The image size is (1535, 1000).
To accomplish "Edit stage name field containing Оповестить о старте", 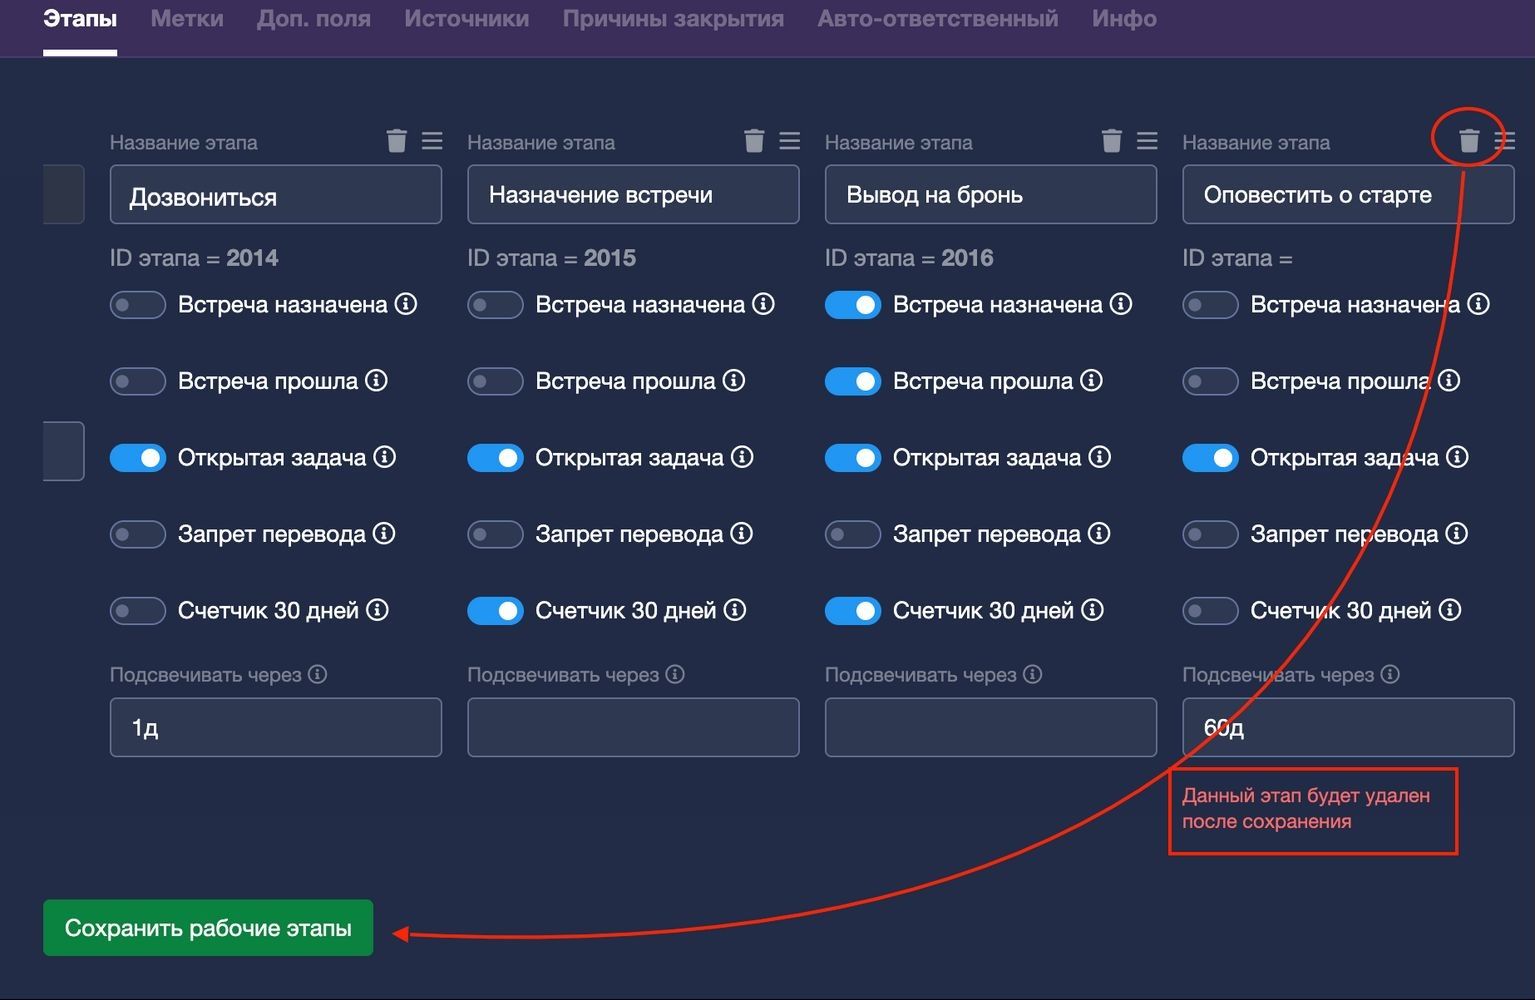I will click(1348, 194).
